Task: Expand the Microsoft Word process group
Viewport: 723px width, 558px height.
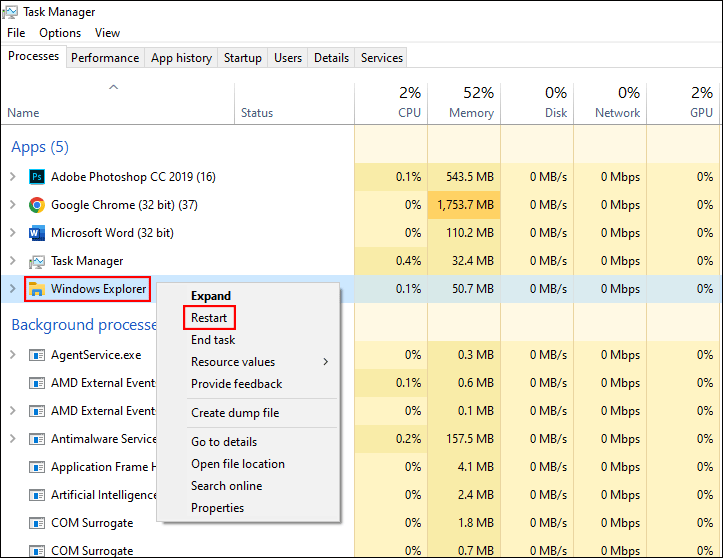Action: 13,233
